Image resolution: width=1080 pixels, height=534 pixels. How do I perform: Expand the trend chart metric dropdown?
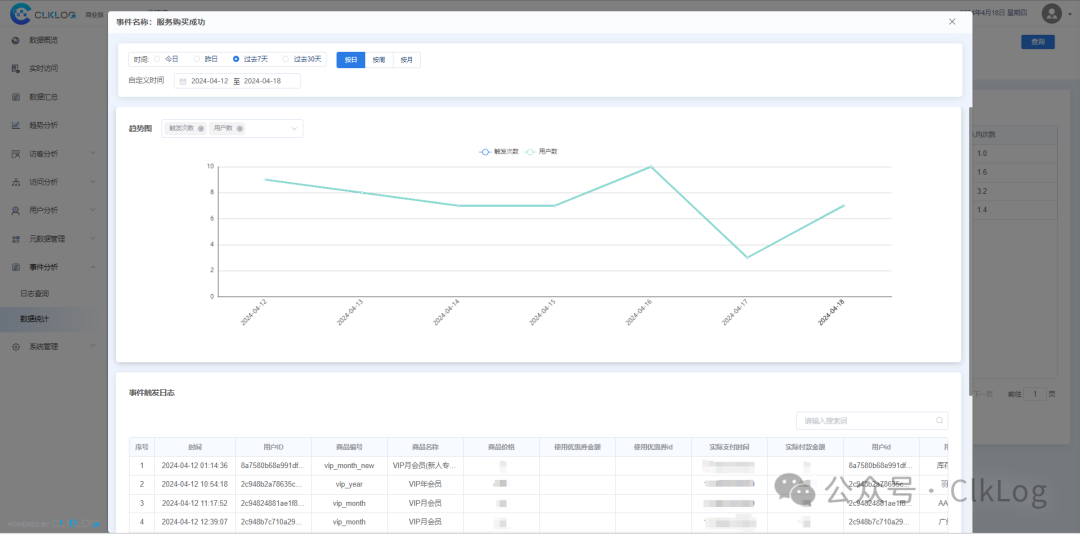(x=294, y=128)
